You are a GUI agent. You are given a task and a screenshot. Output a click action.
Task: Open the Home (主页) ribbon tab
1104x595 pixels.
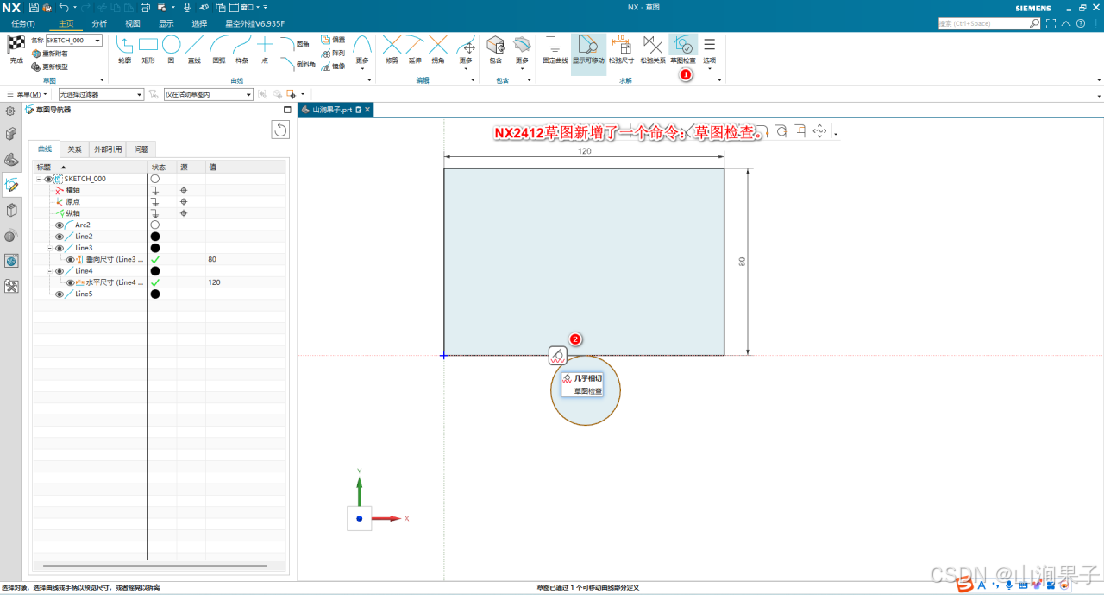66,24
